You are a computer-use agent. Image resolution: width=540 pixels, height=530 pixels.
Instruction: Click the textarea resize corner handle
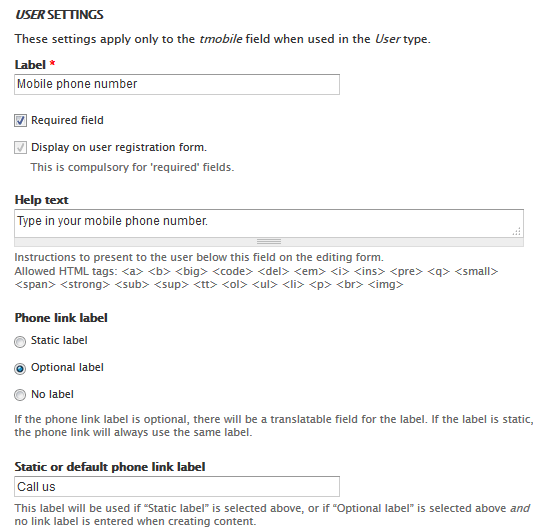point(517,231)
